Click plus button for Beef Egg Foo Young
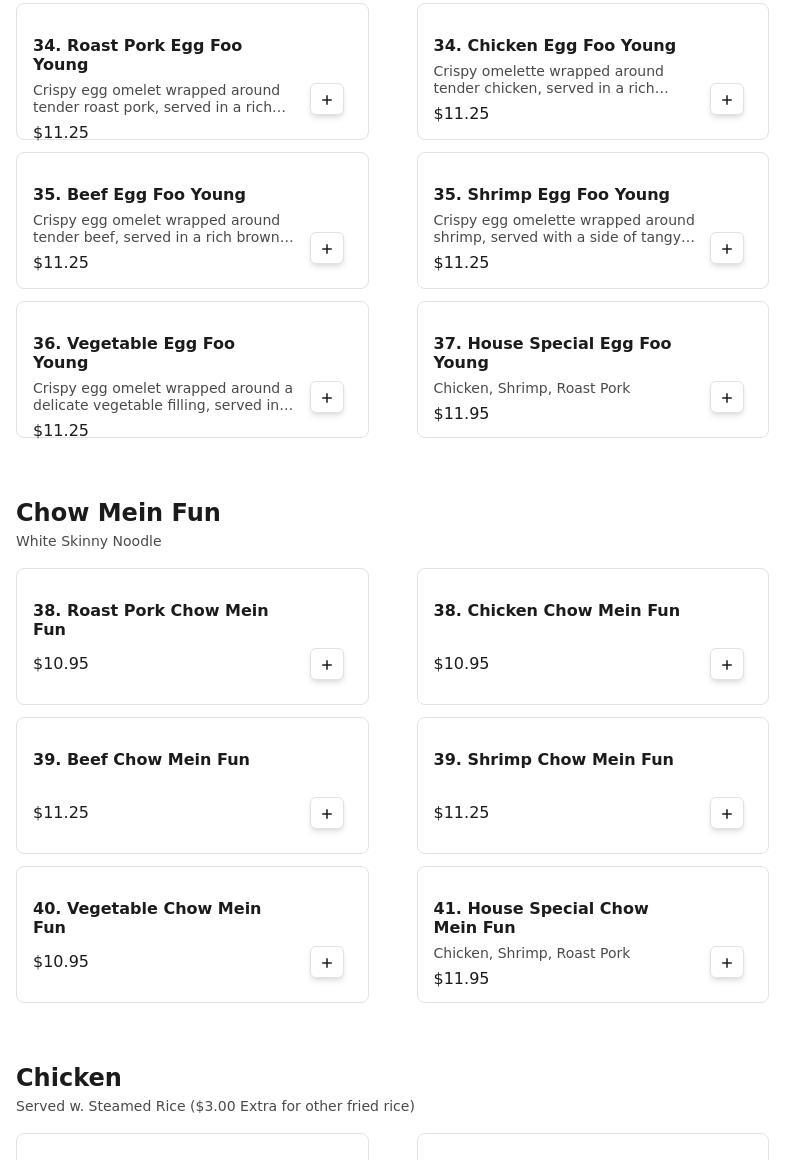 point(327,249)
